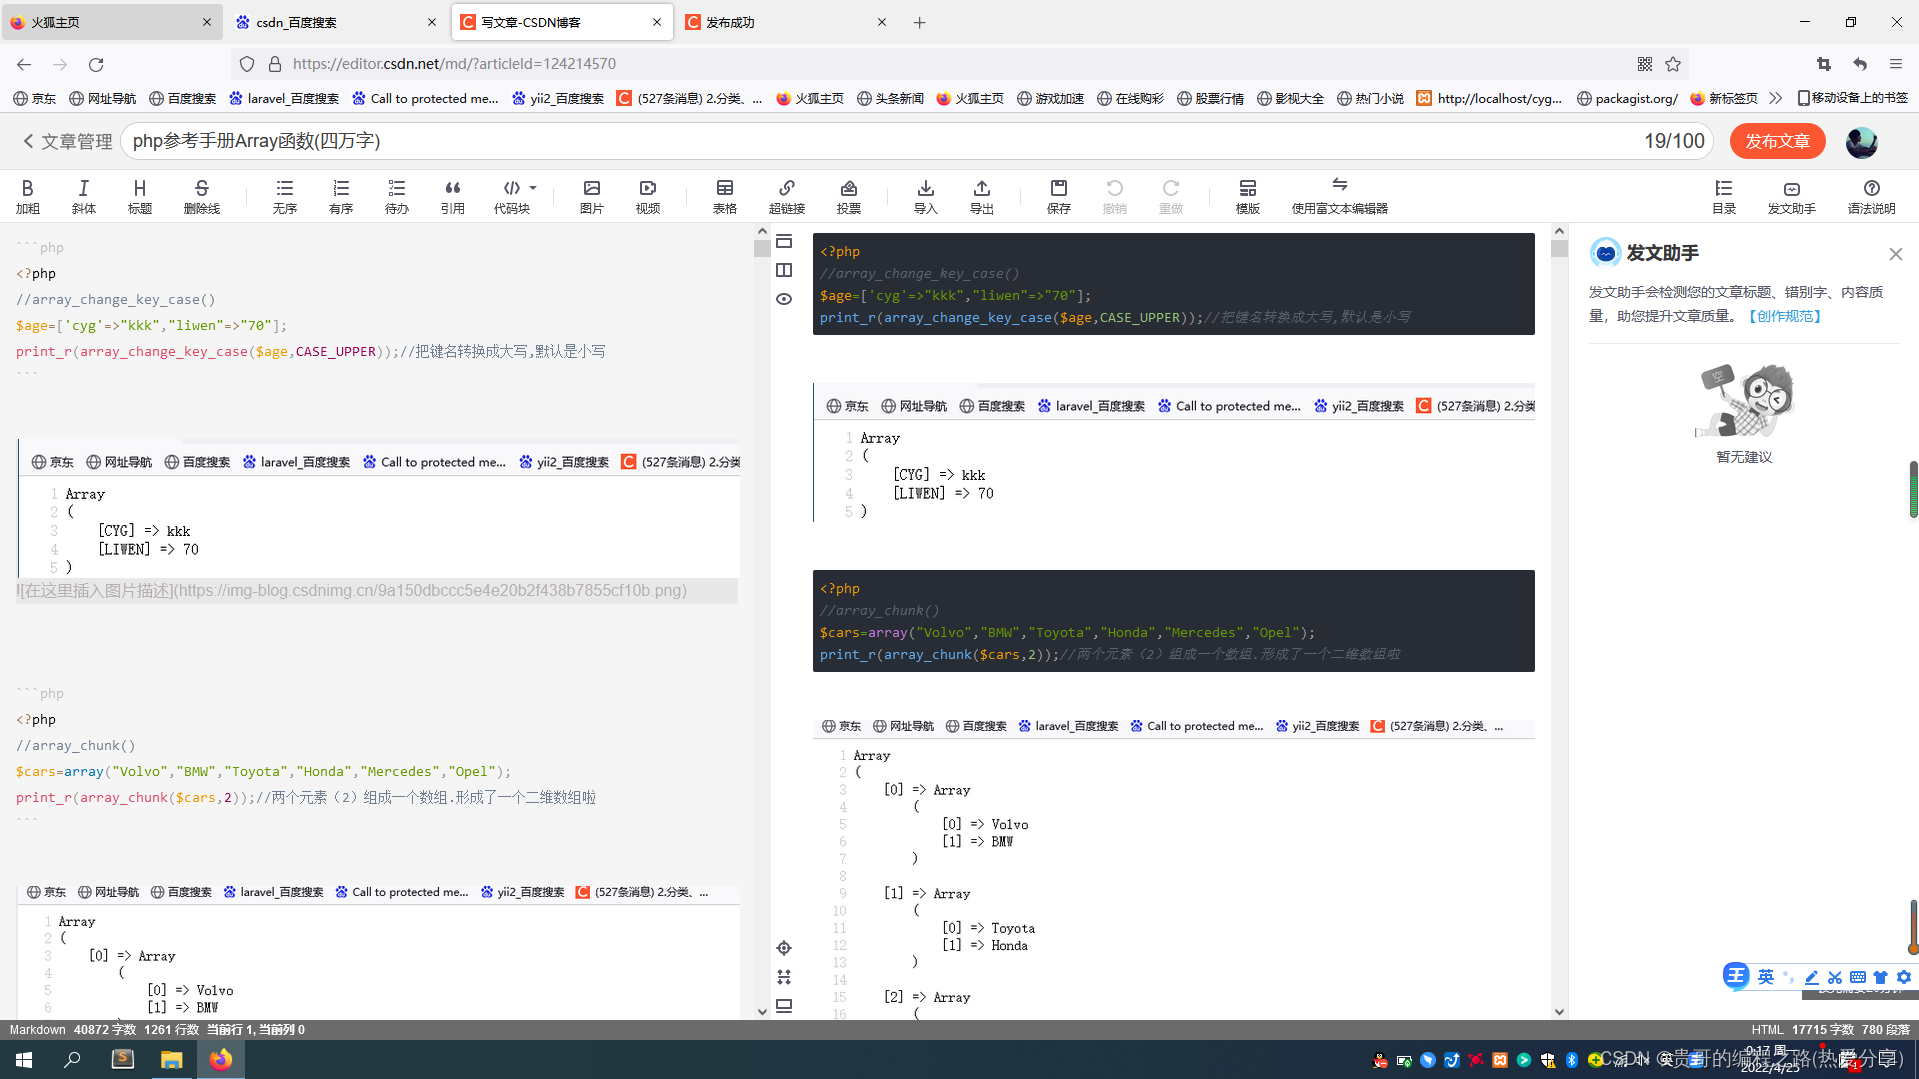The height and width of the screenshot is (1079, 1919).
Task: Import a file (导入)
Action: click(926, 196)
